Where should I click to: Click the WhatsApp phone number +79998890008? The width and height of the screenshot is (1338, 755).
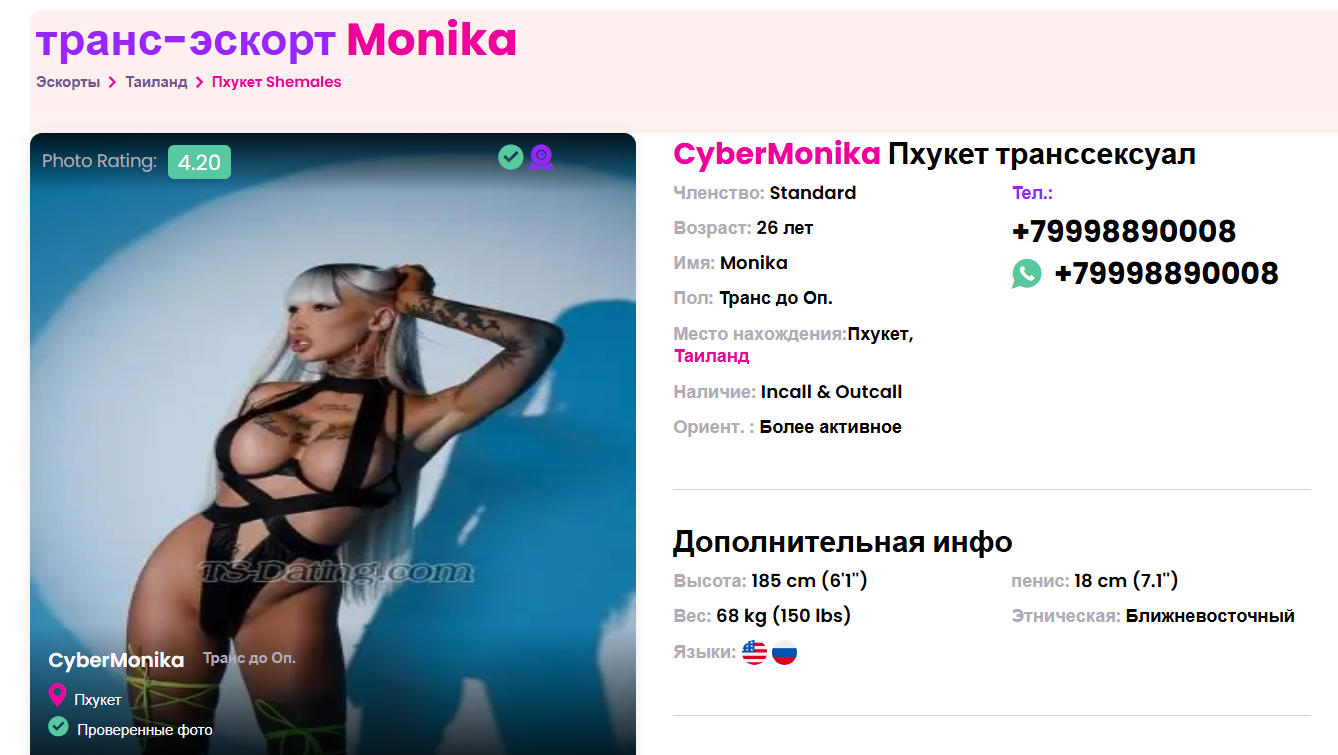(x=1166, y=273)
